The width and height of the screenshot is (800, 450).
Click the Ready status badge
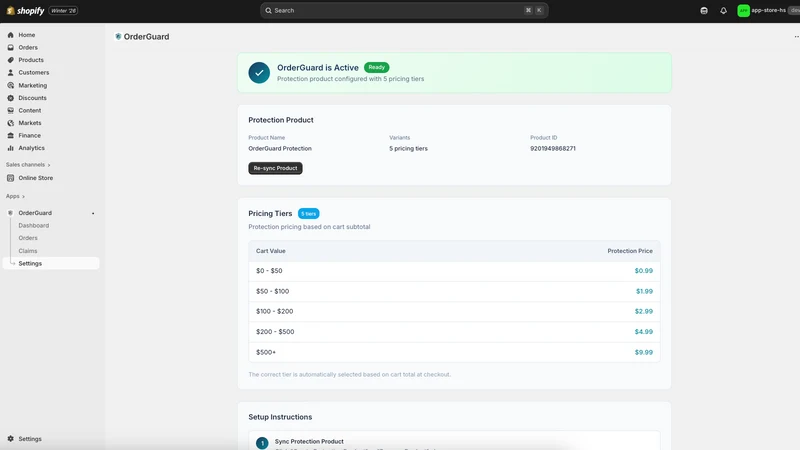[x=377, y=67]
